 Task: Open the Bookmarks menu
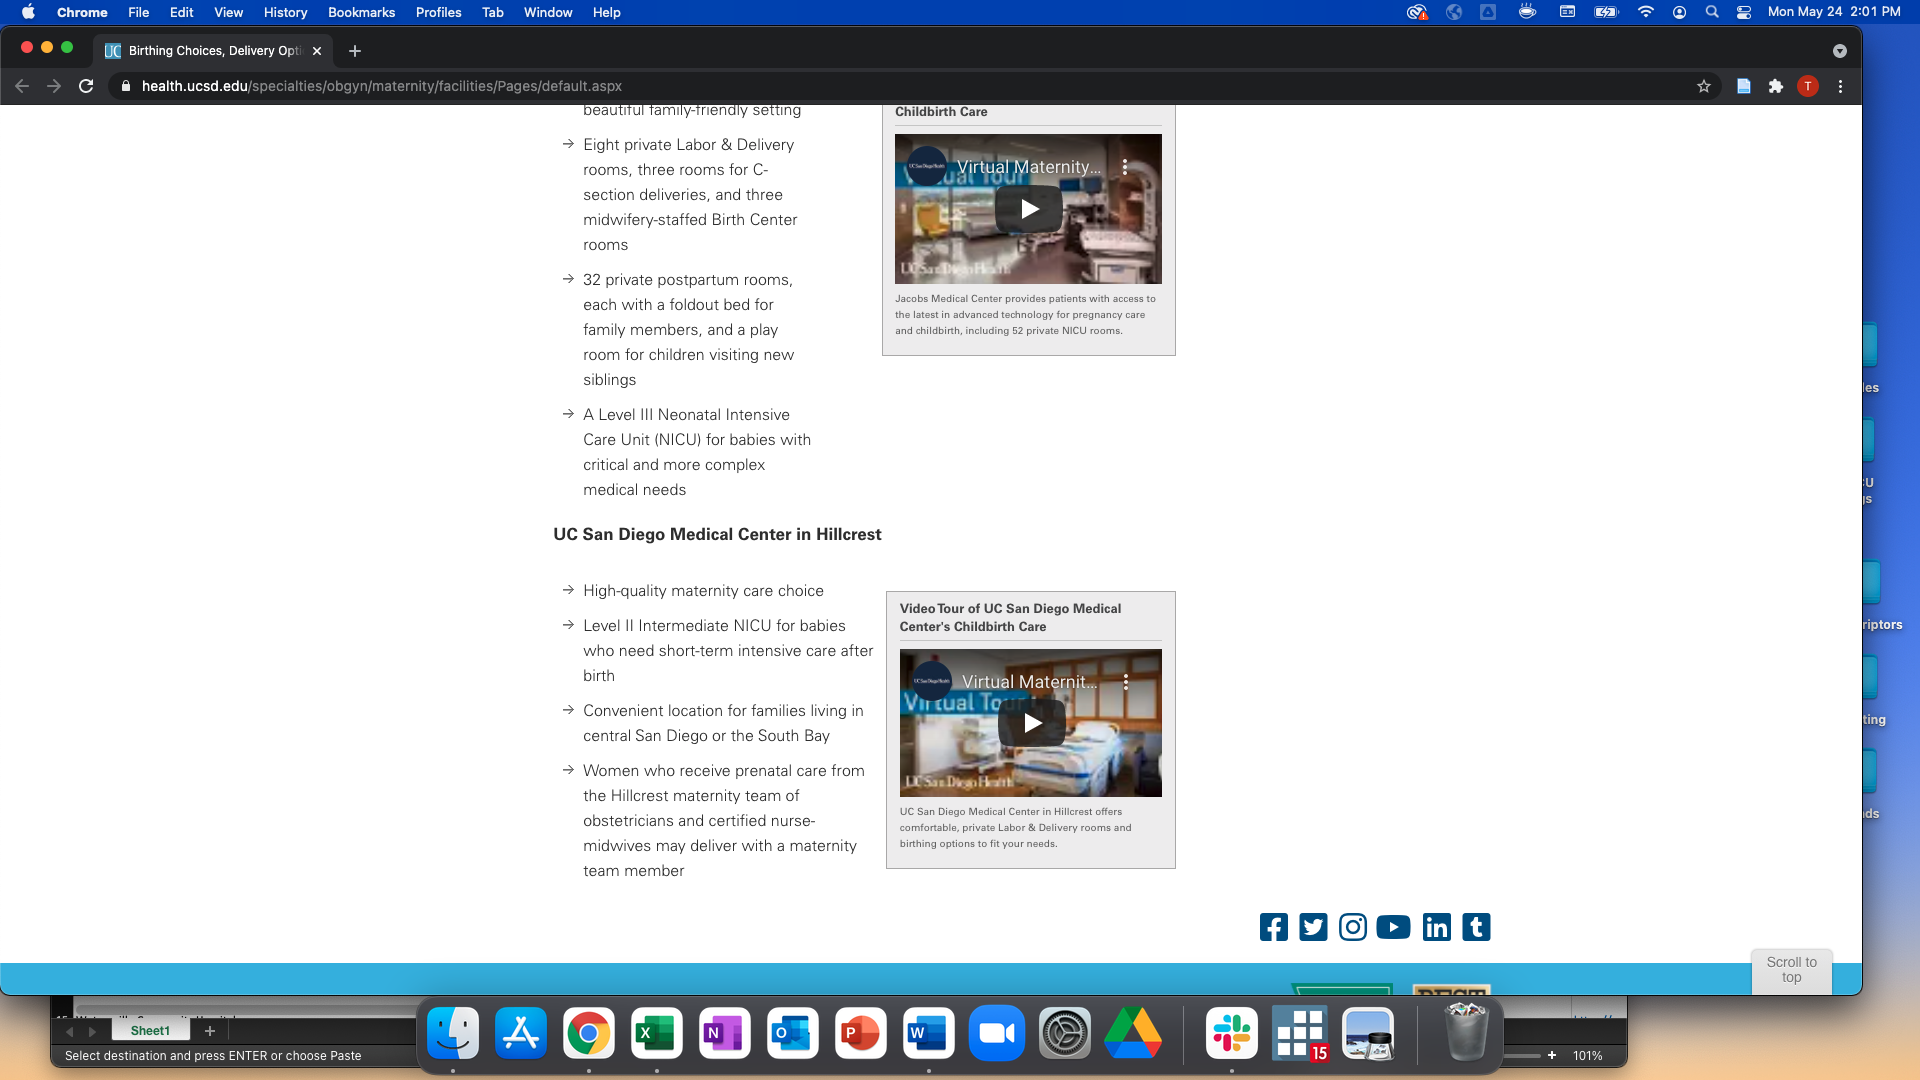click(361, 12)
